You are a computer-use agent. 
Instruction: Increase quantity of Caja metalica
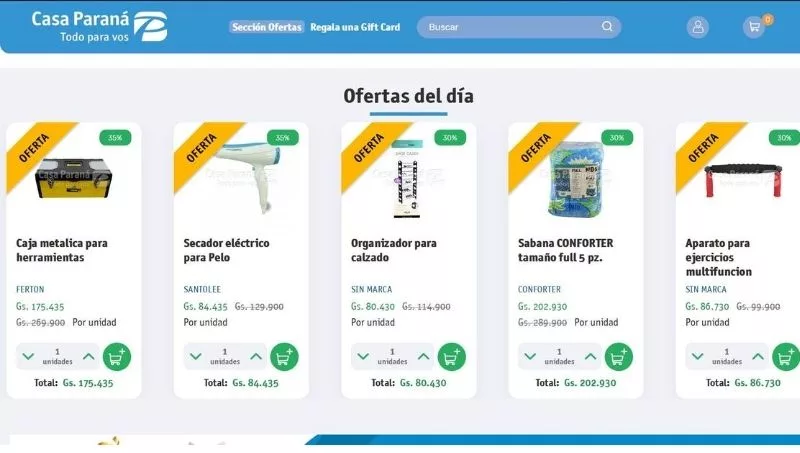(89, 357)
